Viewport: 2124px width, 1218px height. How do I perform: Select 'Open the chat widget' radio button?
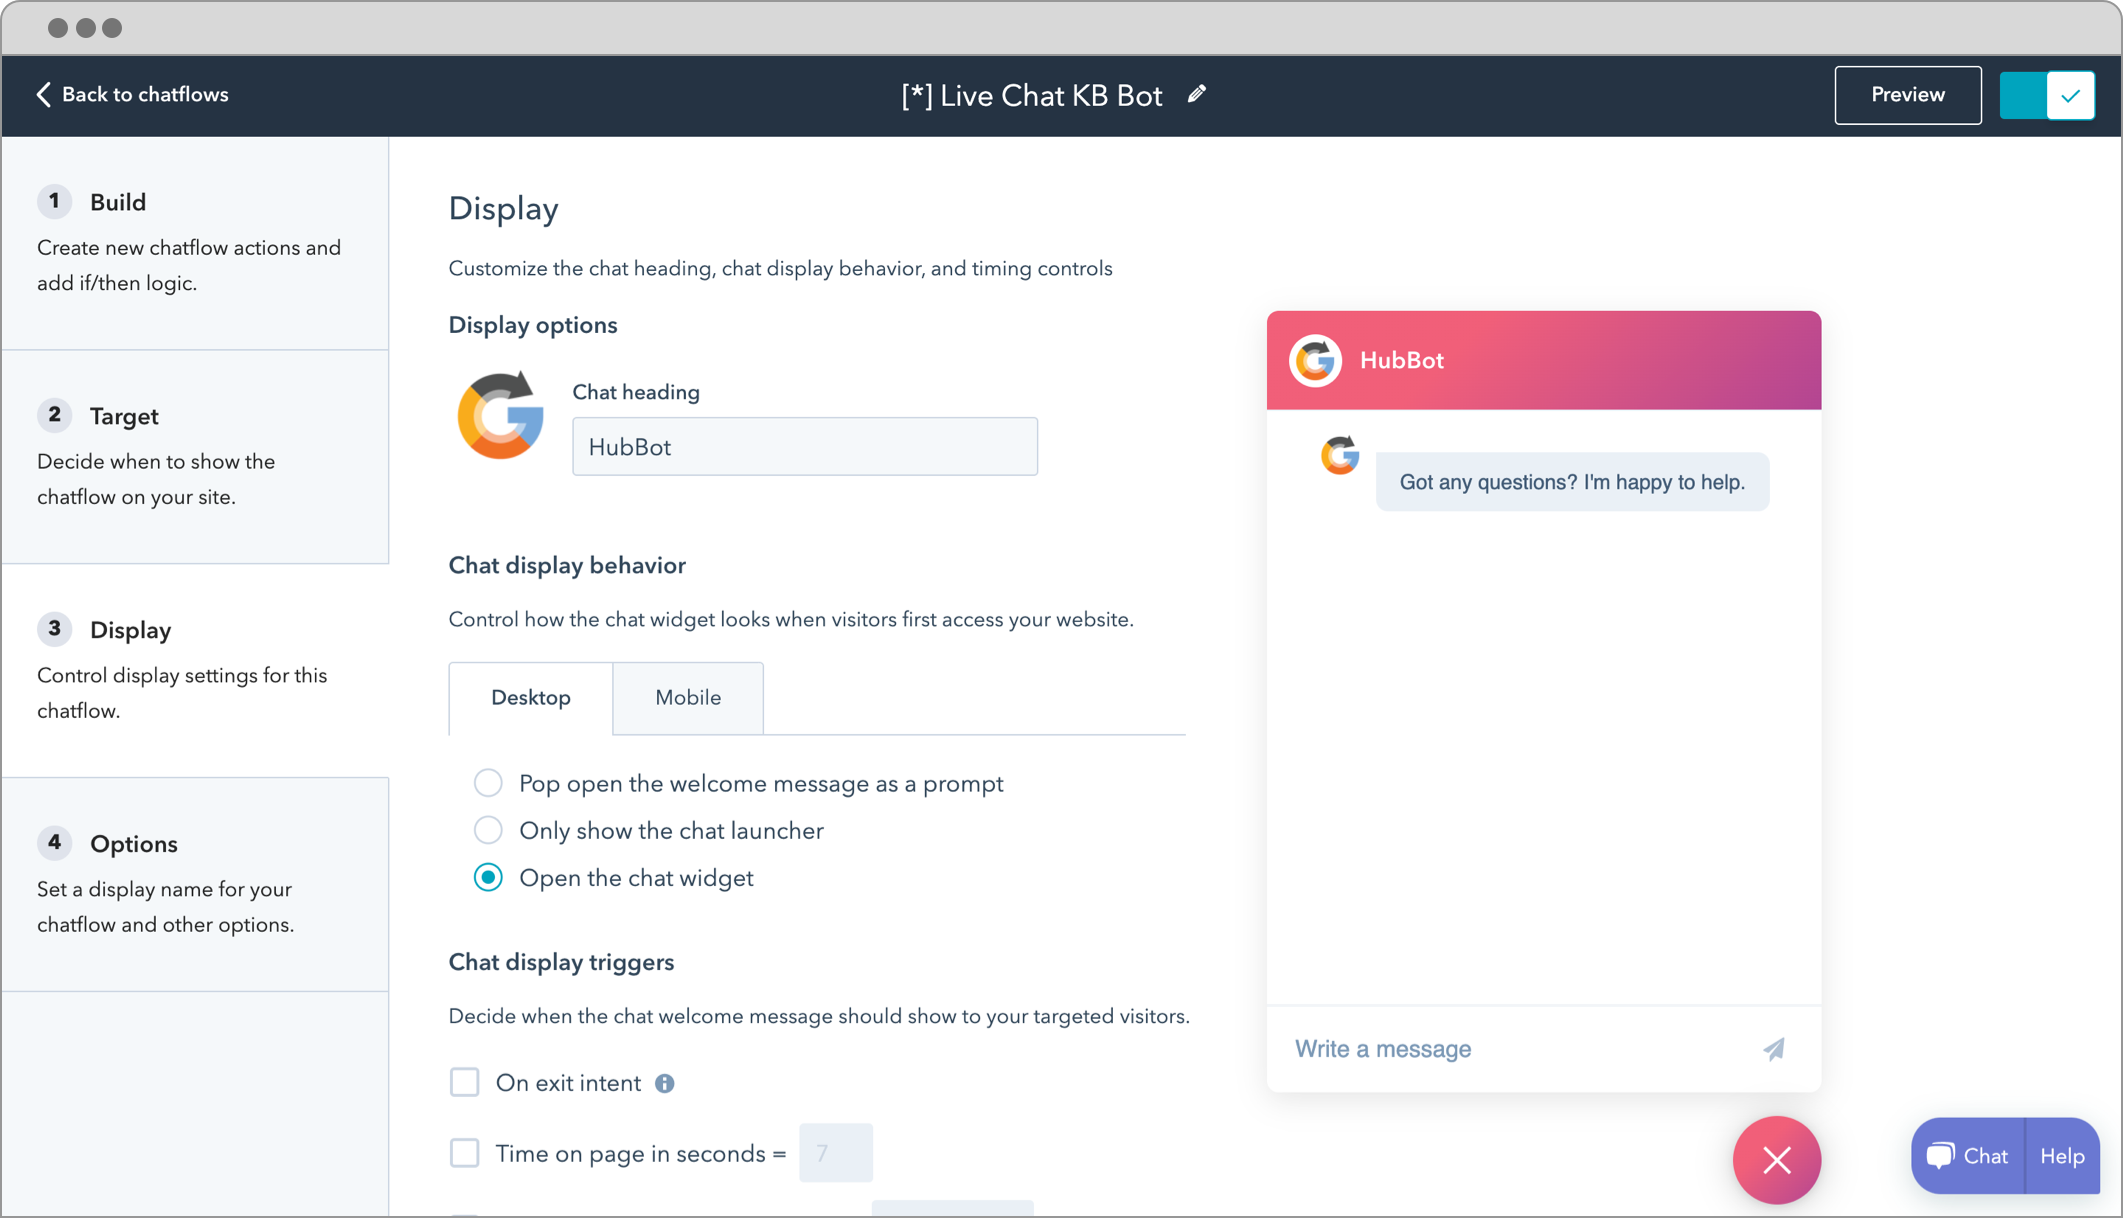click(489, 877)
